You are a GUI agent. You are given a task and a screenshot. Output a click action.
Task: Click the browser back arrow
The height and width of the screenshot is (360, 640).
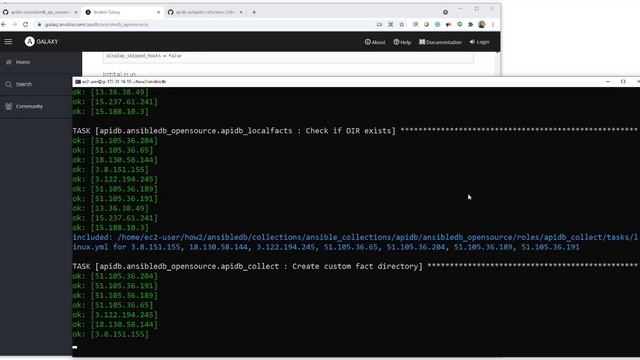tap(4, 24)
